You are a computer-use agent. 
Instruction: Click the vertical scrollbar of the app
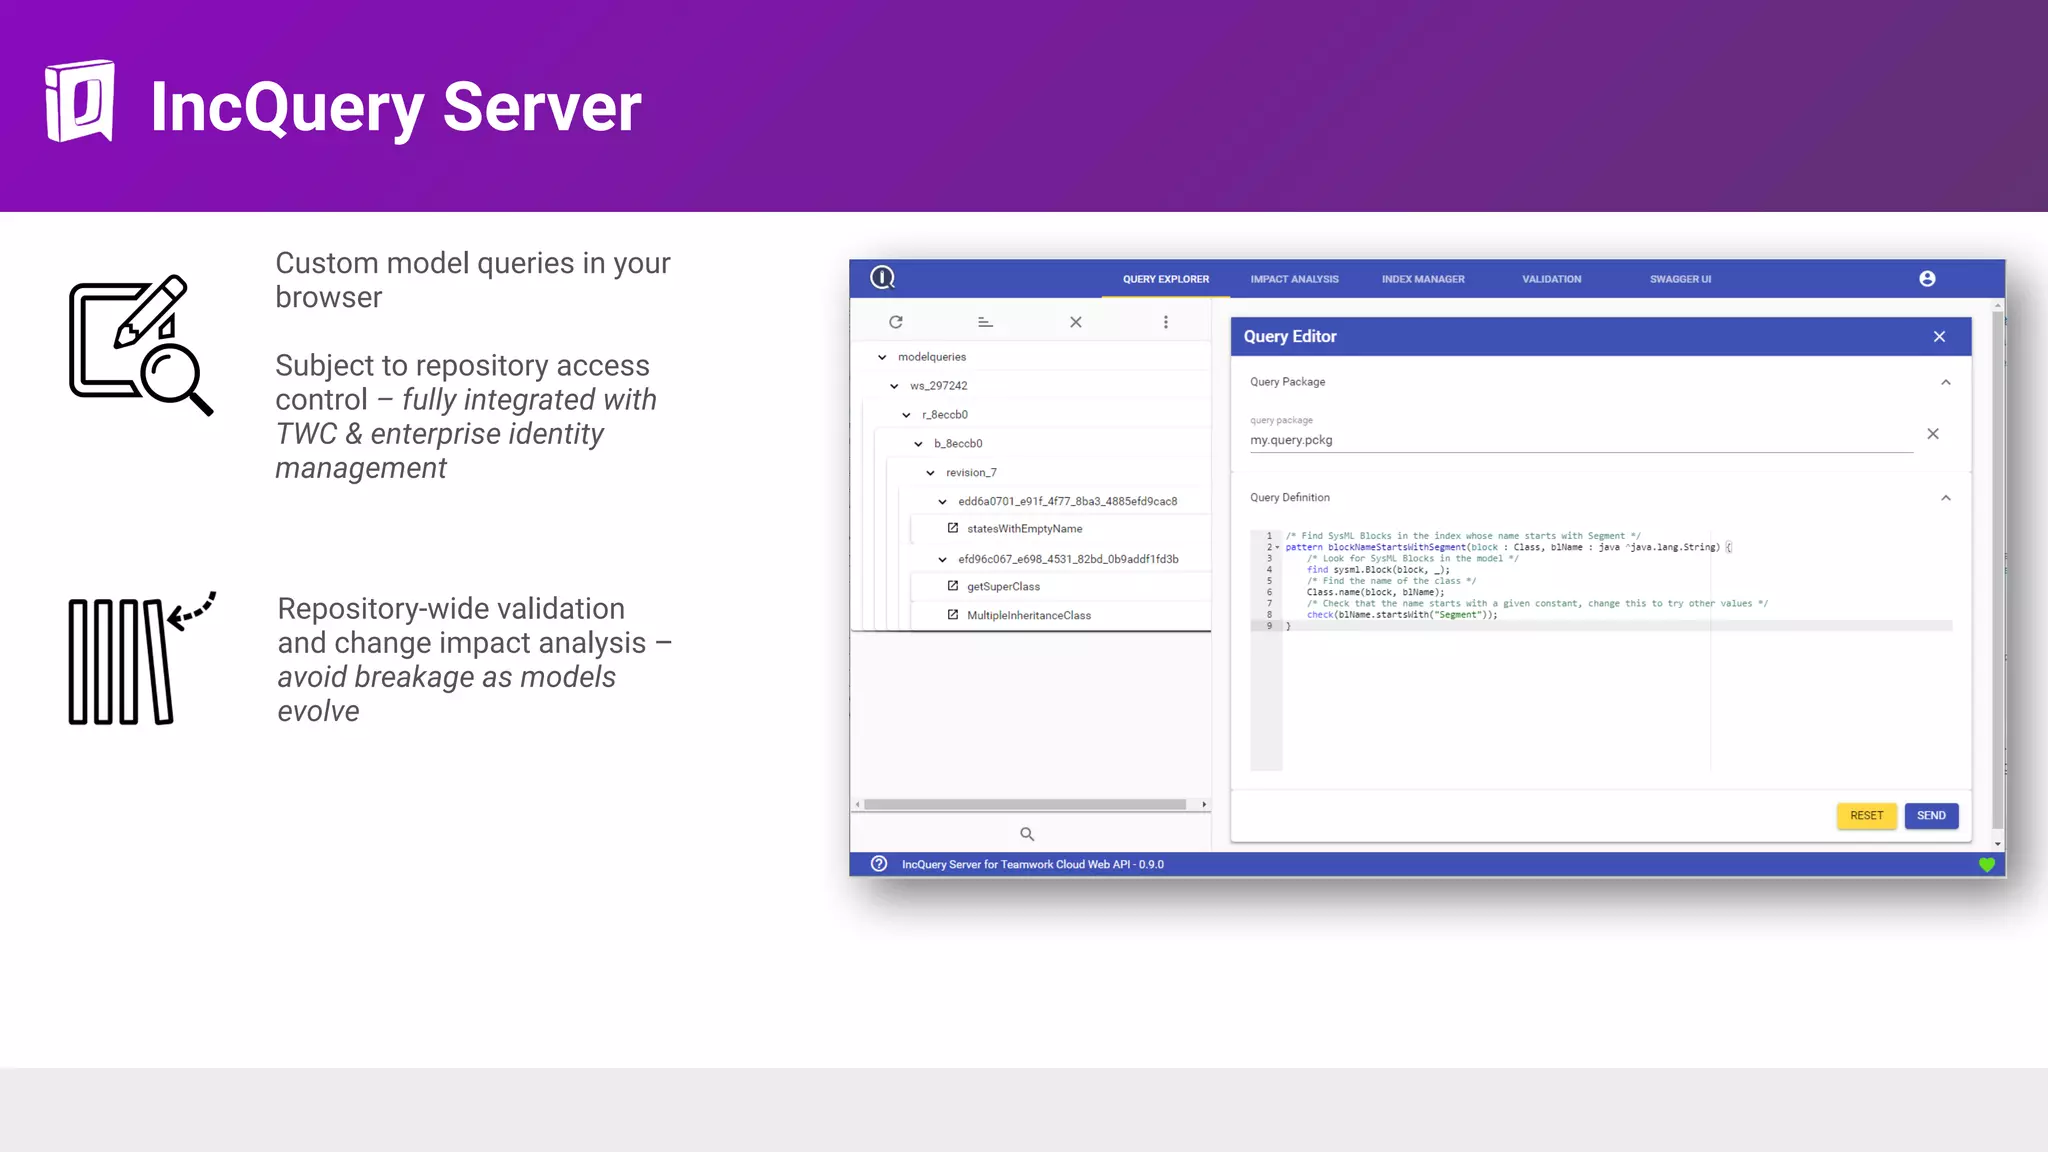pyautogui.click(x=1997, y=570)
